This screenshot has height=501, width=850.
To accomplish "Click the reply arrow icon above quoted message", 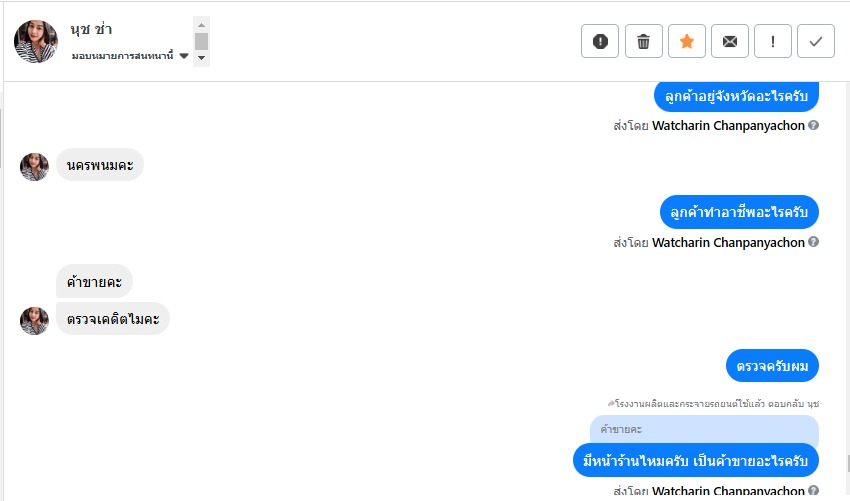I will [611, 403].
